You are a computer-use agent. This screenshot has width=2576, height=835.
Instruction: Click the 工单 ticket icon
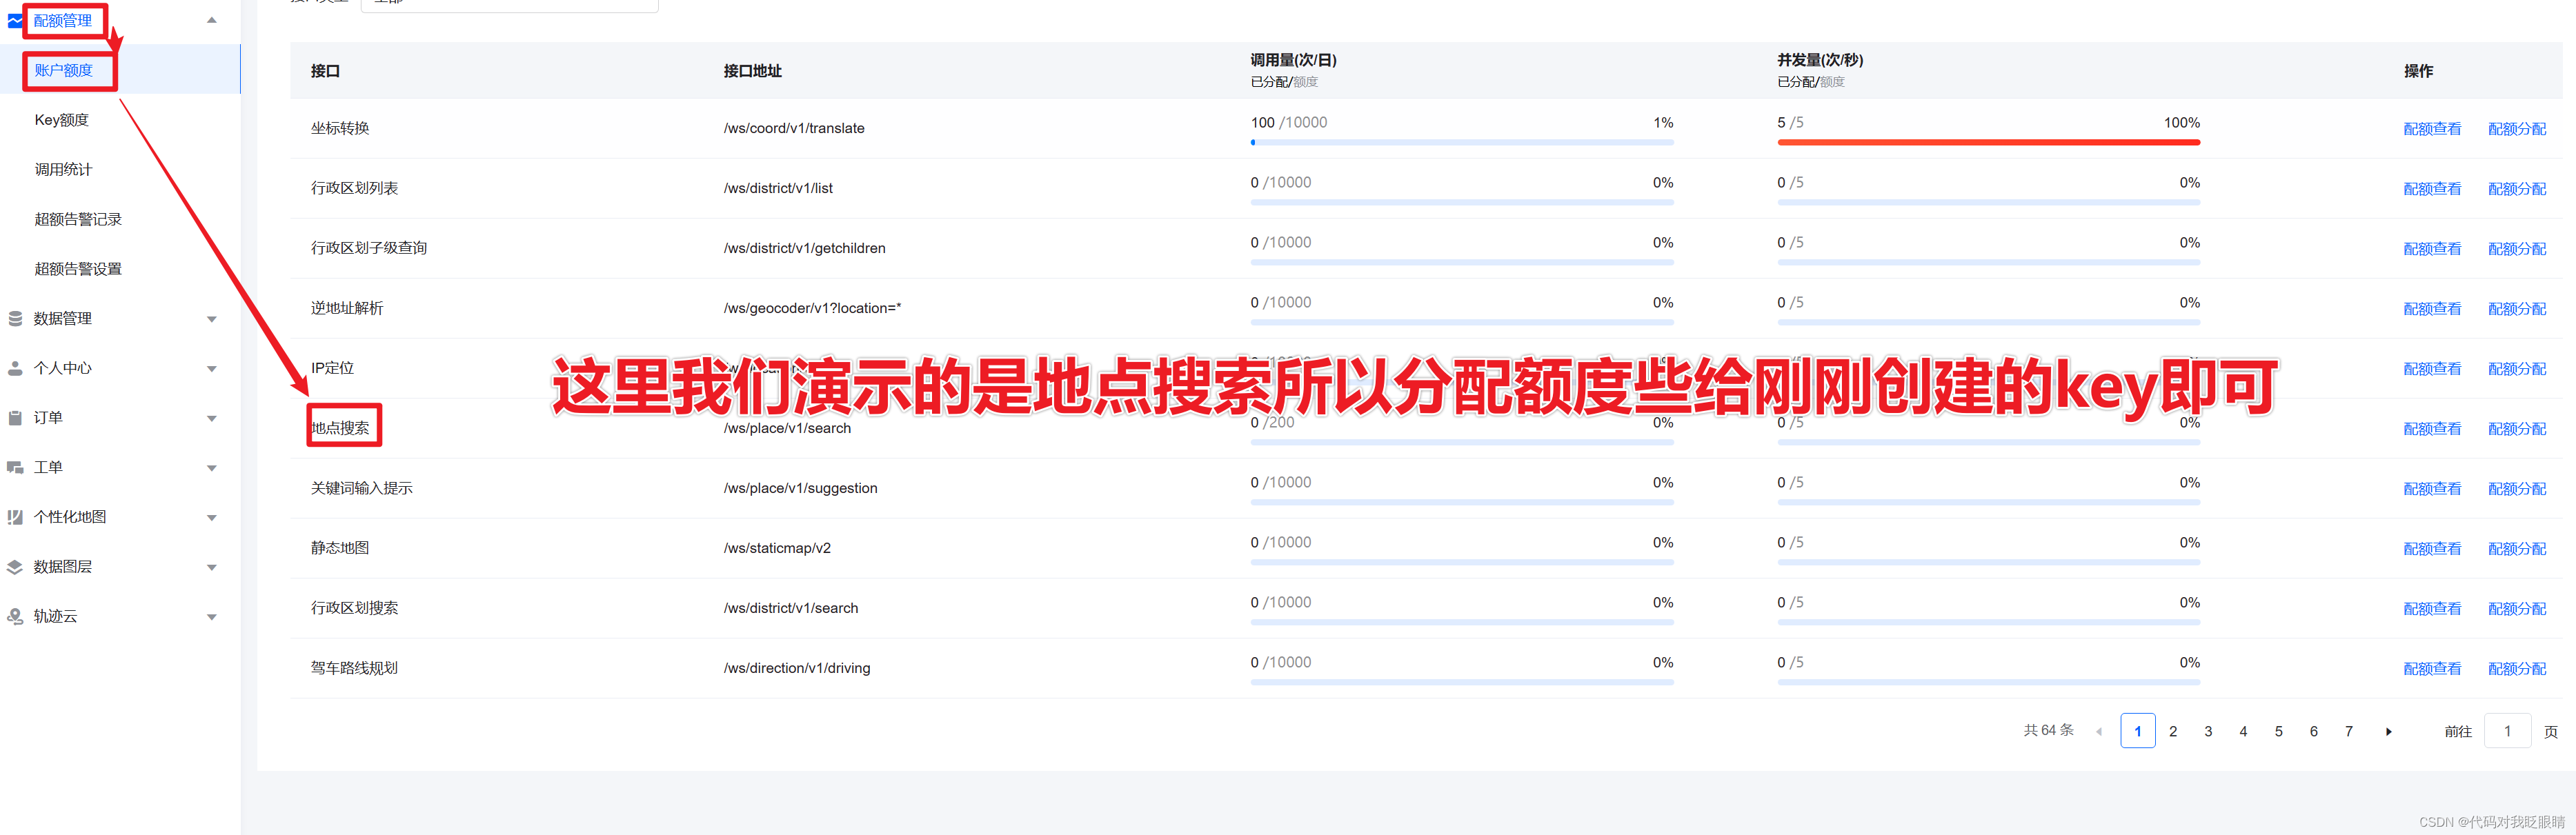pos(15,467)
